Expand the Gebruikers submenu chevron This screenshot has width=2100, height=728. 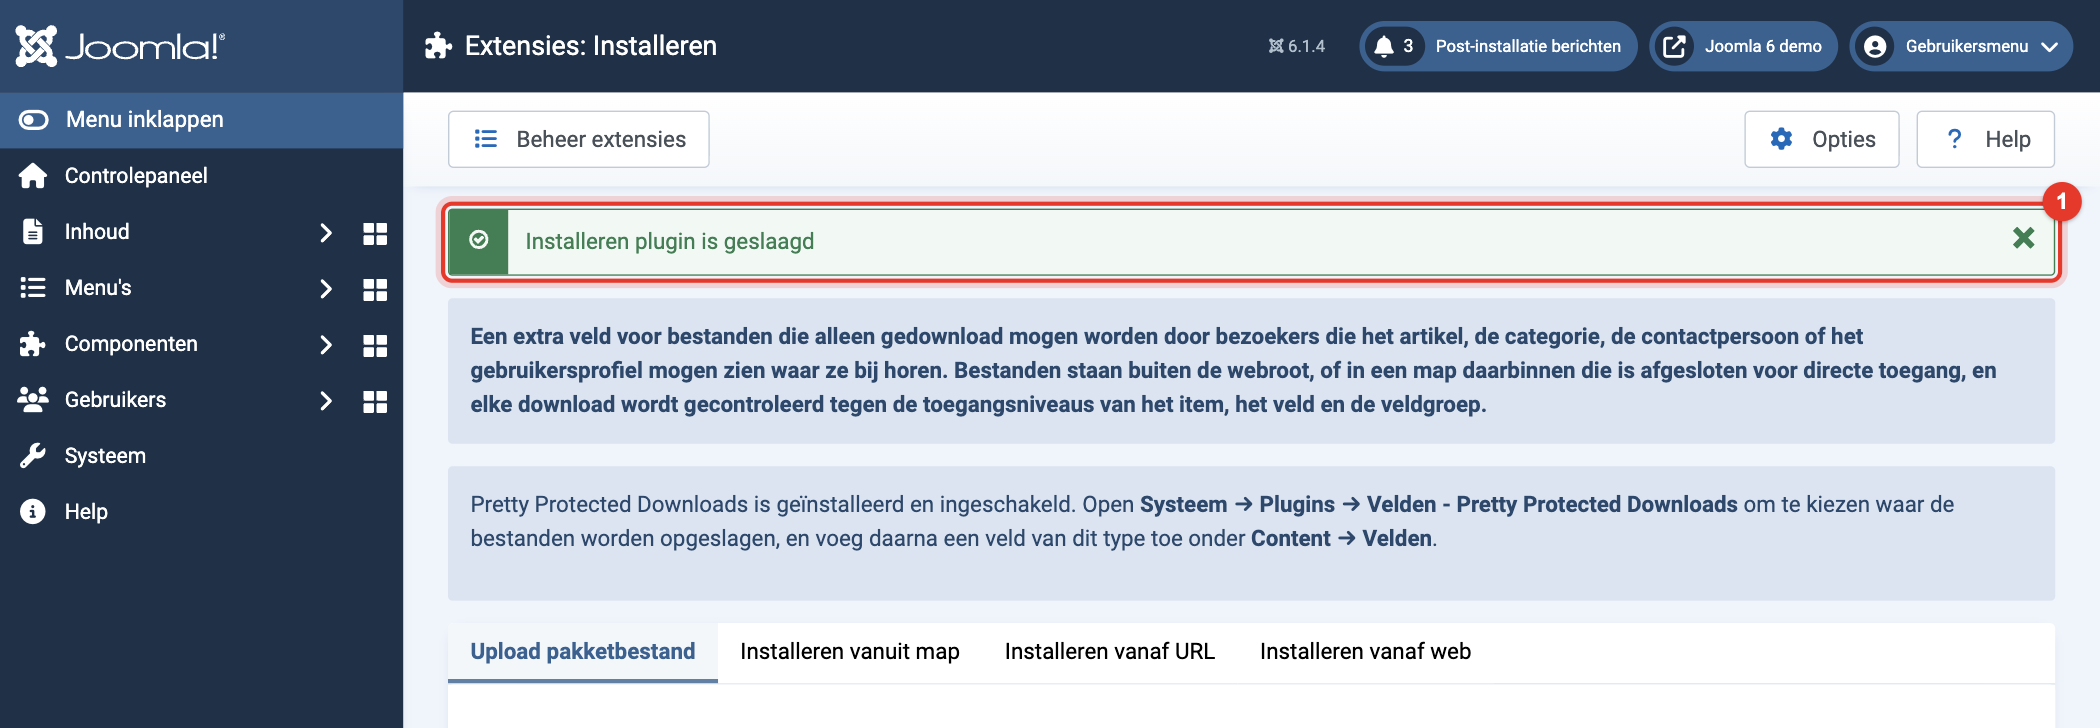(x=325, y=401)
